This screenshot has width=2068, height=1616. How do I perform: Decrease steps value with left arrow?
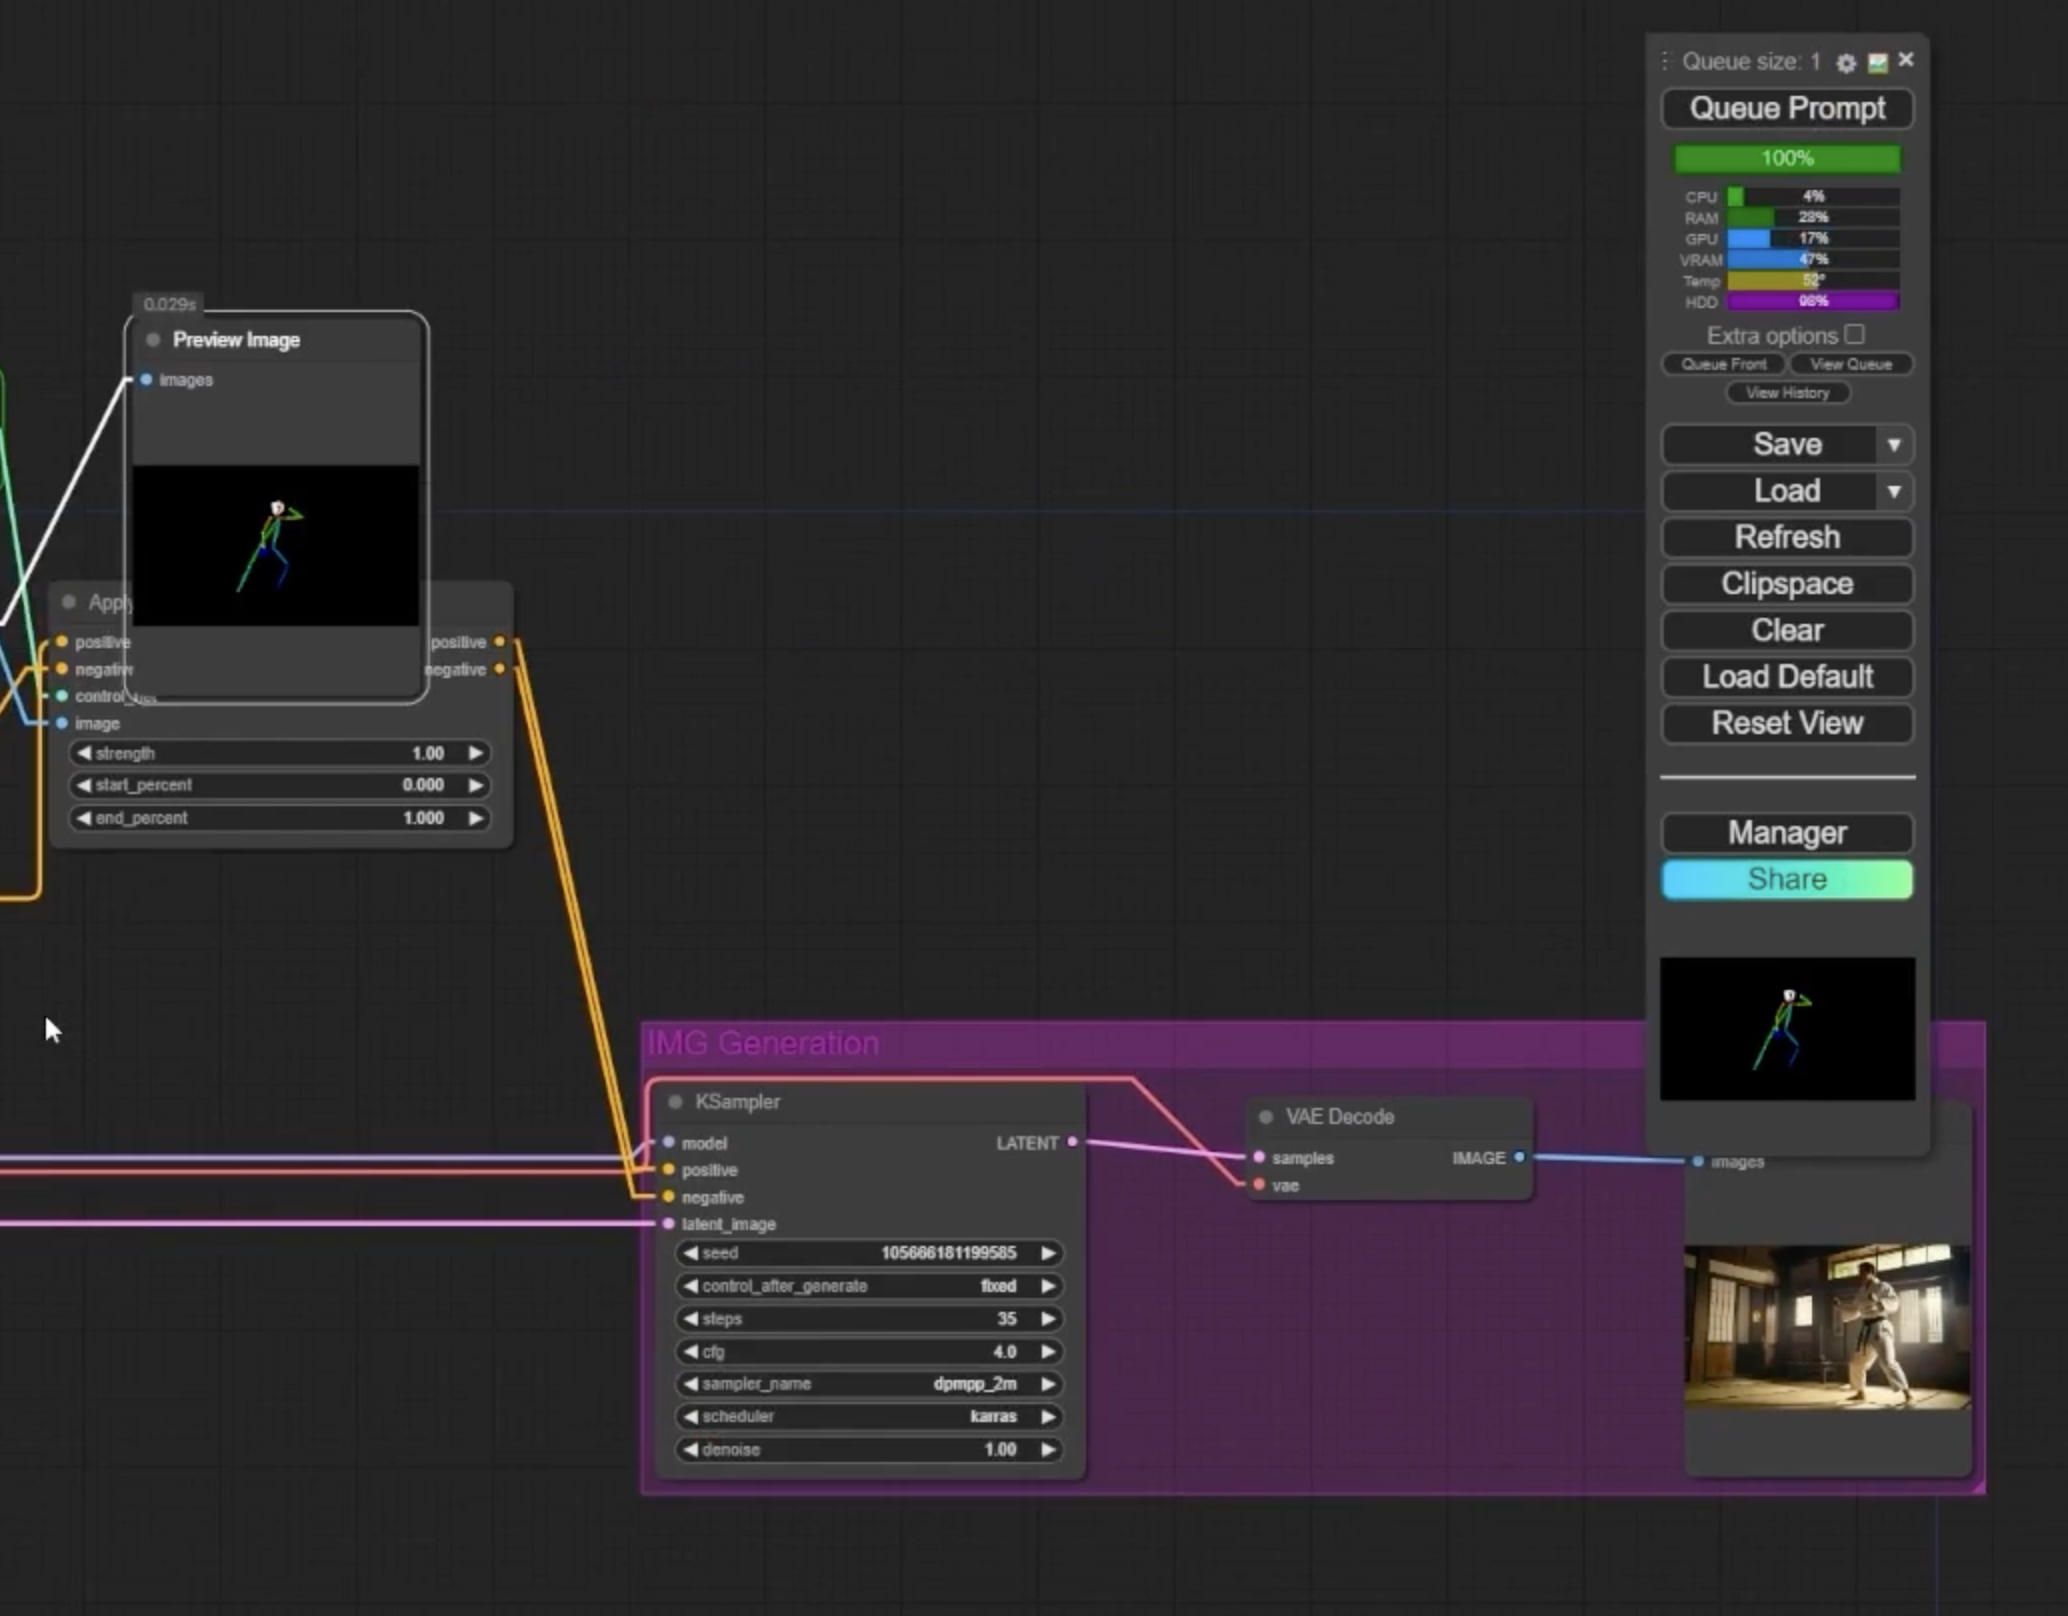tap(690, 1319)
